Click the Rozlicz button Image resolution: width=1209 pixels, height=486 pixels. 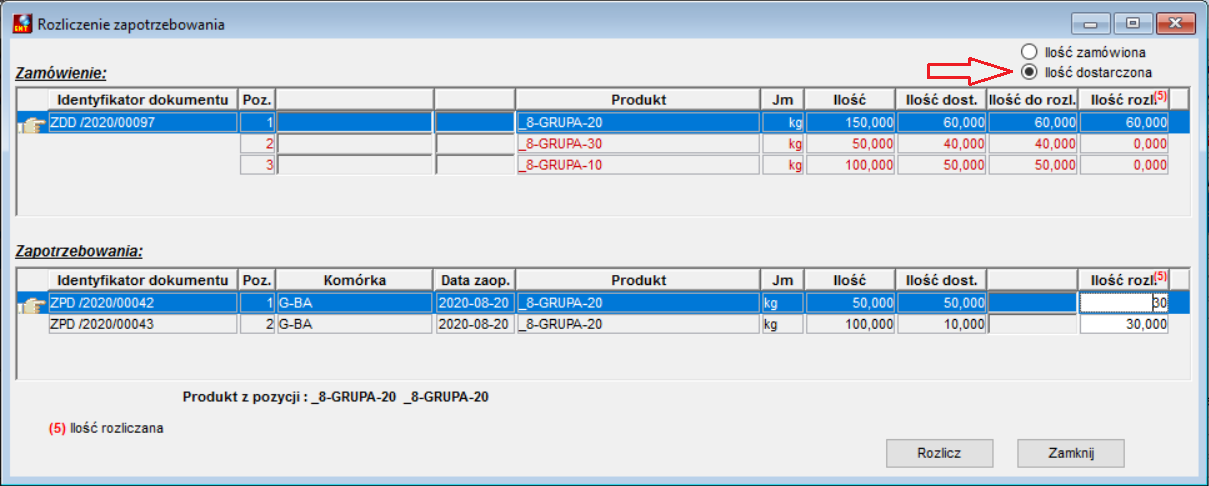pos(939,453)
